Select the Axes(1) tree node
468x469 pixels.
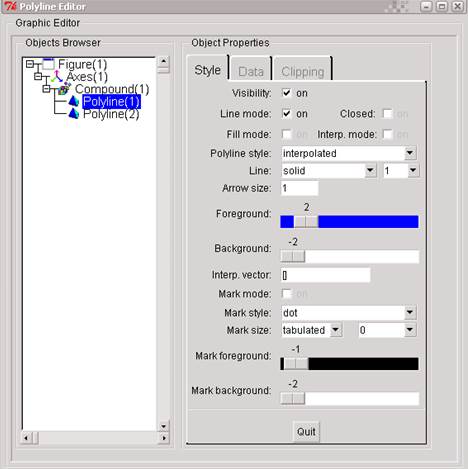tap(87, 77)
